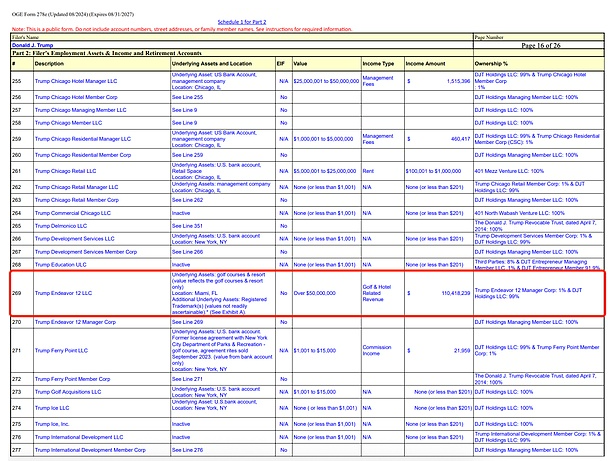Select "Trump Chicago Hotel Member Corp" description
Viewport: 610px width, 461px height.
coord(76,97)
